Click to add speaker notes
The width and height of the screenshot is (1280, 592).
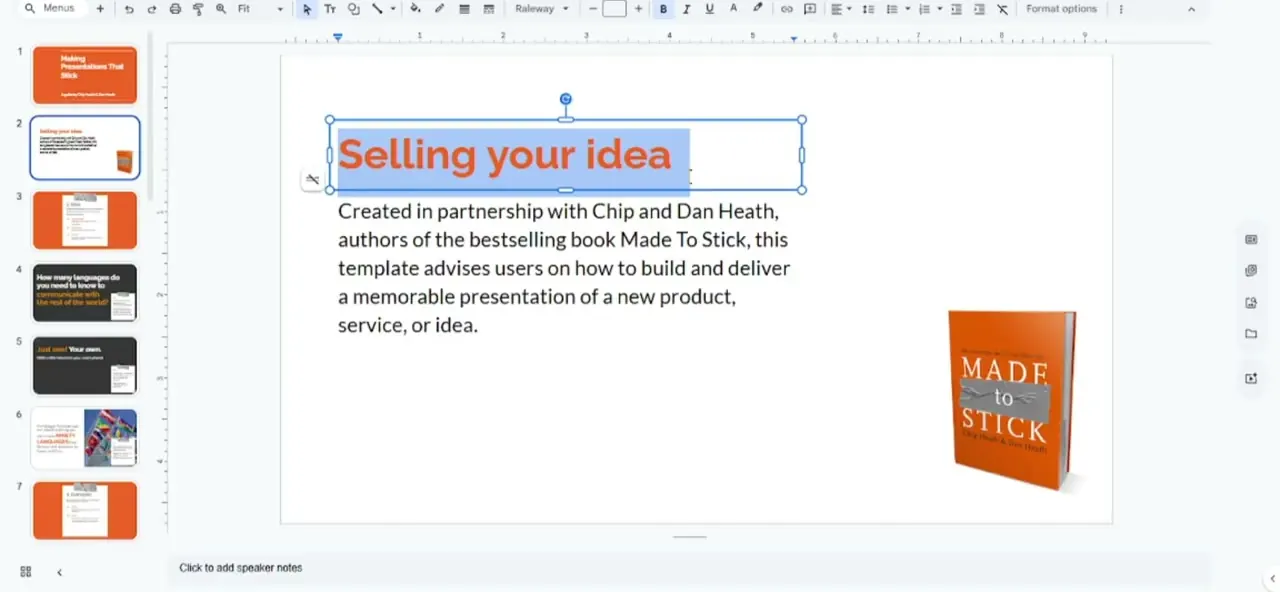tap(241, 568)
